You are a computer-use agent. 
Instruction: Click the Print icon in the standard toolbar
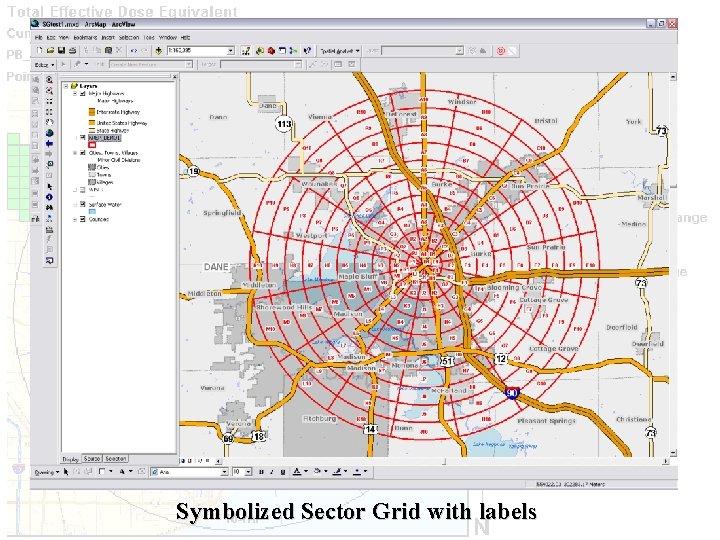pyautogui.click(x=72, y=51)
